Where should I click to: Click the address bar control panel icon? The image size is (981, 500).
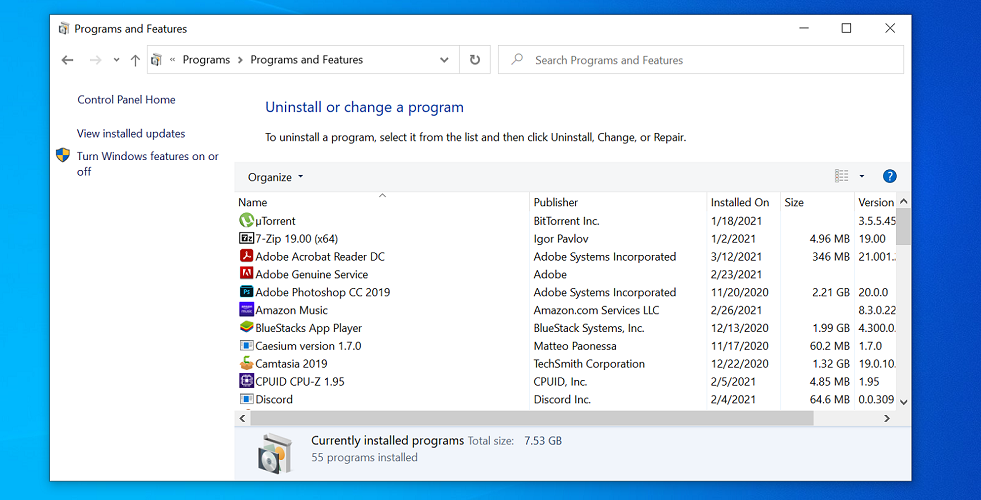point(157,60)
